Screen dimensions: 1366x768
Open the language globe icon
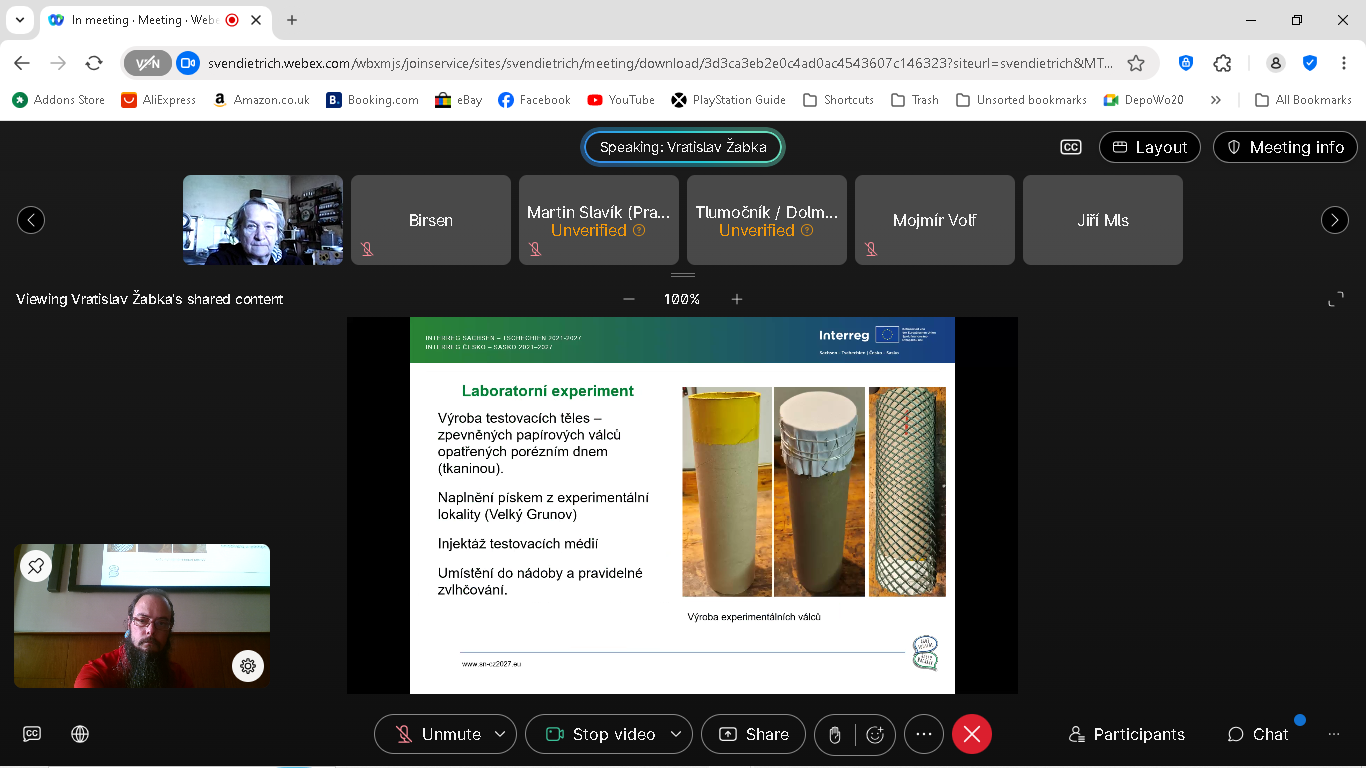(80, 734)
